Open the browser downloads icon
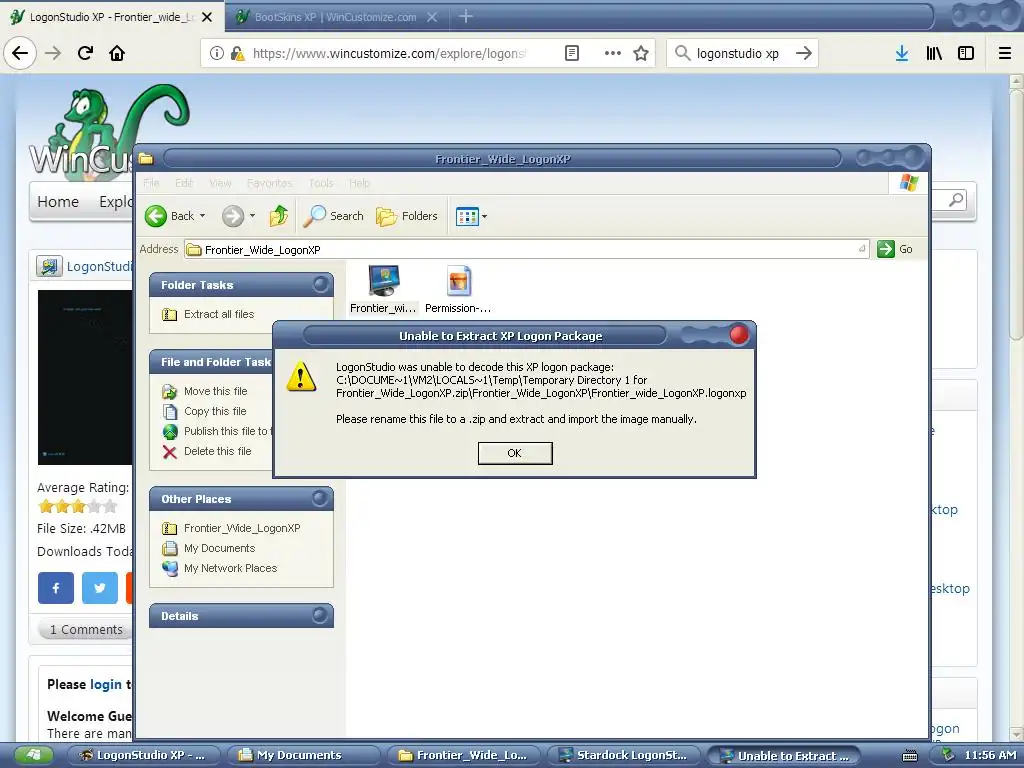The image size is (1024, 768). [x=902, y=53]
